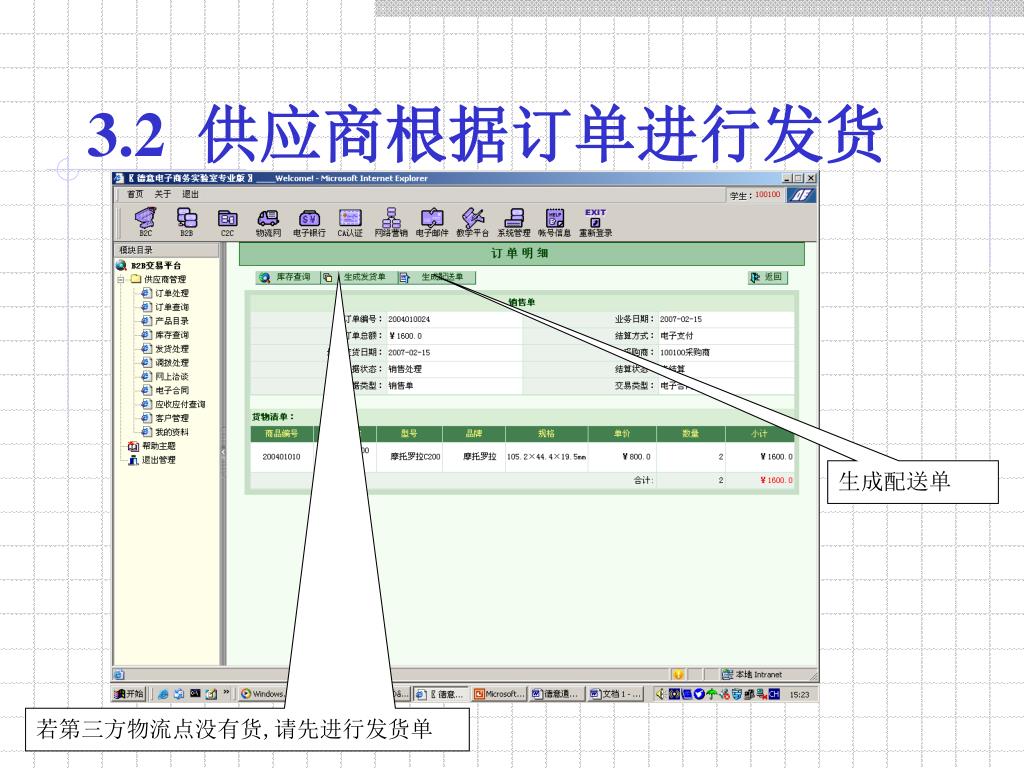This screenshot has width=1024, height=768.
Task: Click the 单价 column header
Action: click(x=622, y=434)
